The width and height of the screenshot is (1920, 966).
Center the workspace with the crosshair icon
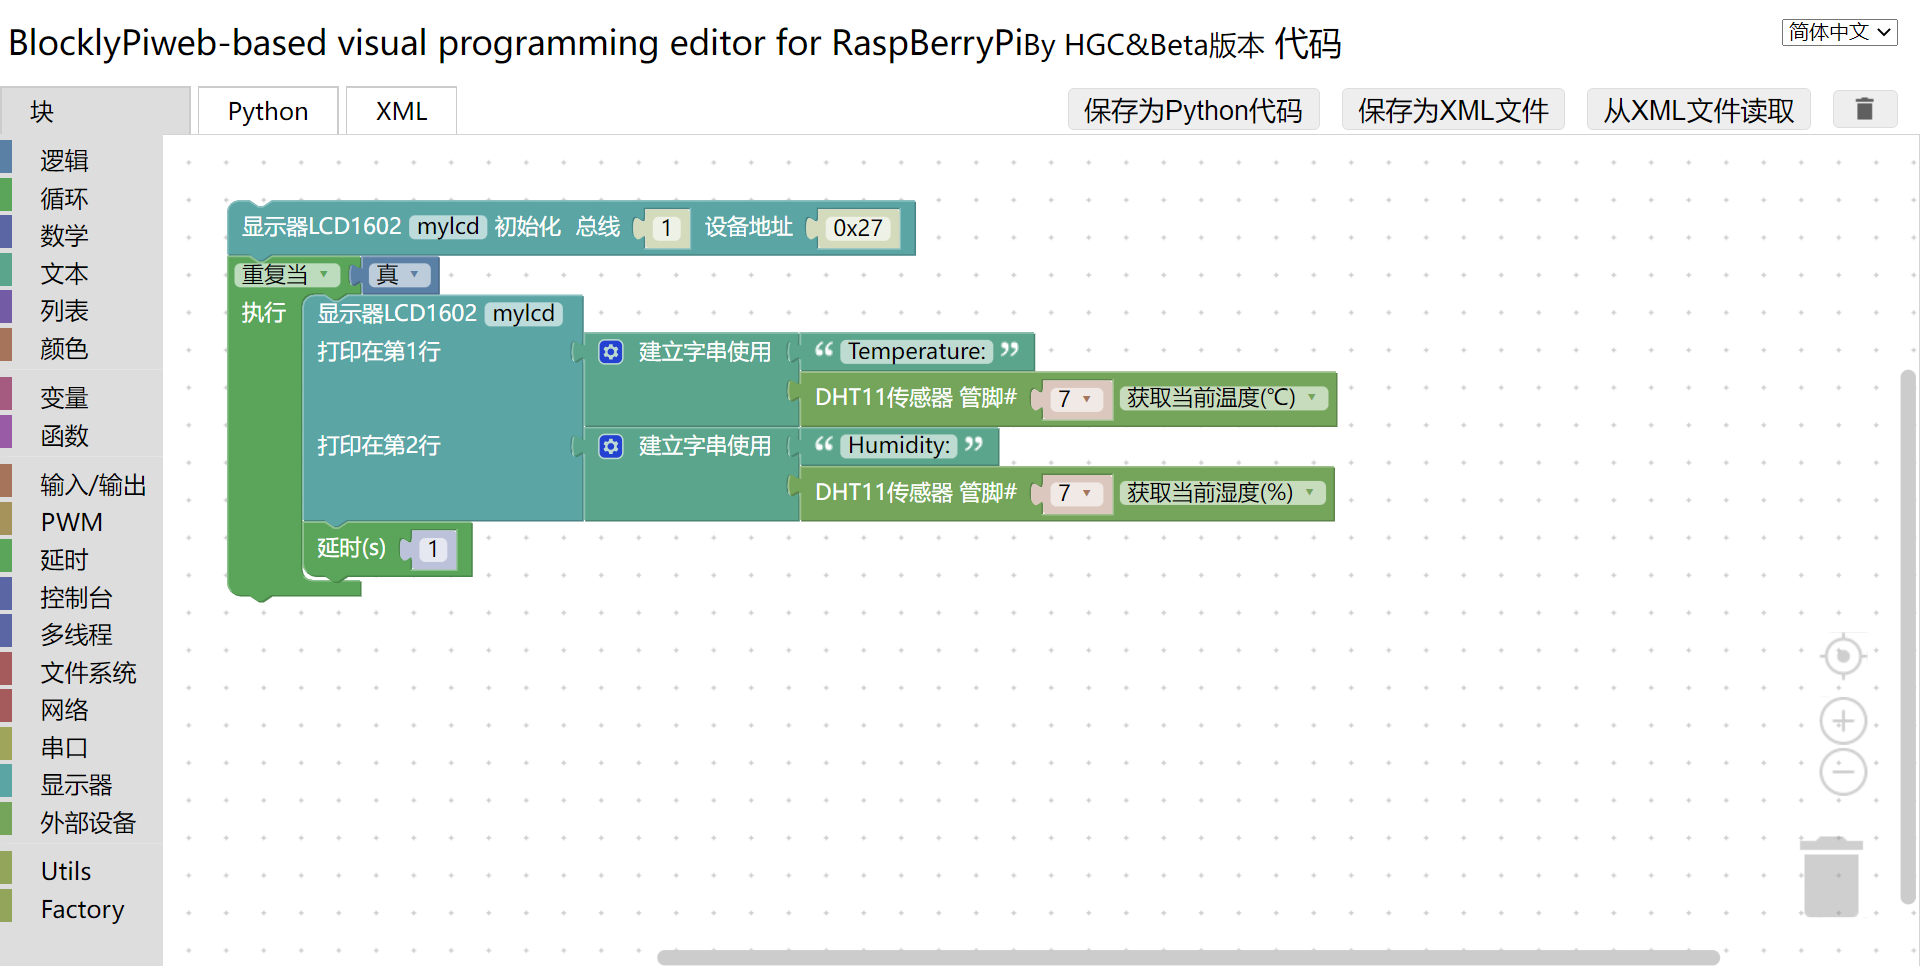point(1843,657)
